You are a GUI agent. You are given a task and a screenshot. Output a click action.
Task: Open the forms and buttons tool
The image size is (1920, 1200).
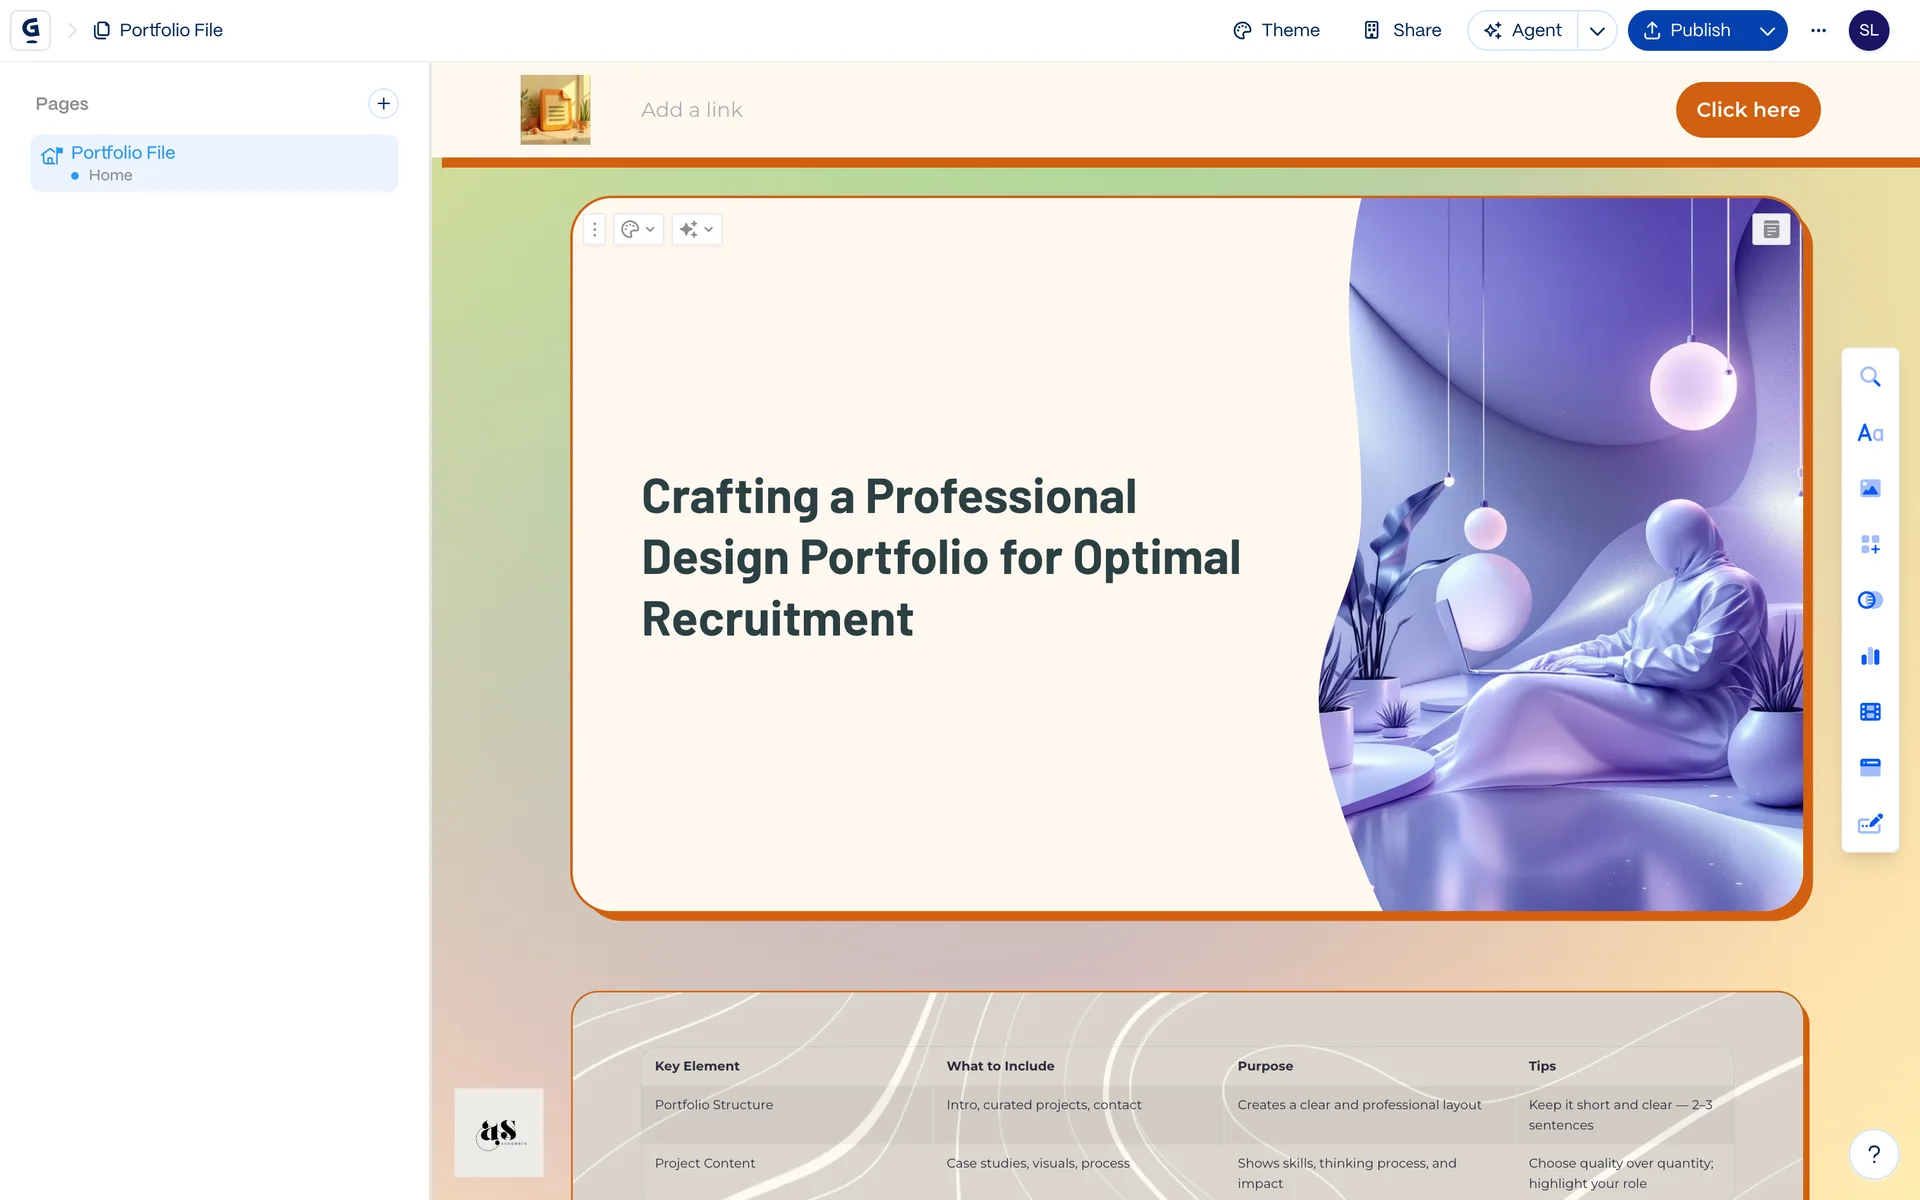tap(1870, 767)
